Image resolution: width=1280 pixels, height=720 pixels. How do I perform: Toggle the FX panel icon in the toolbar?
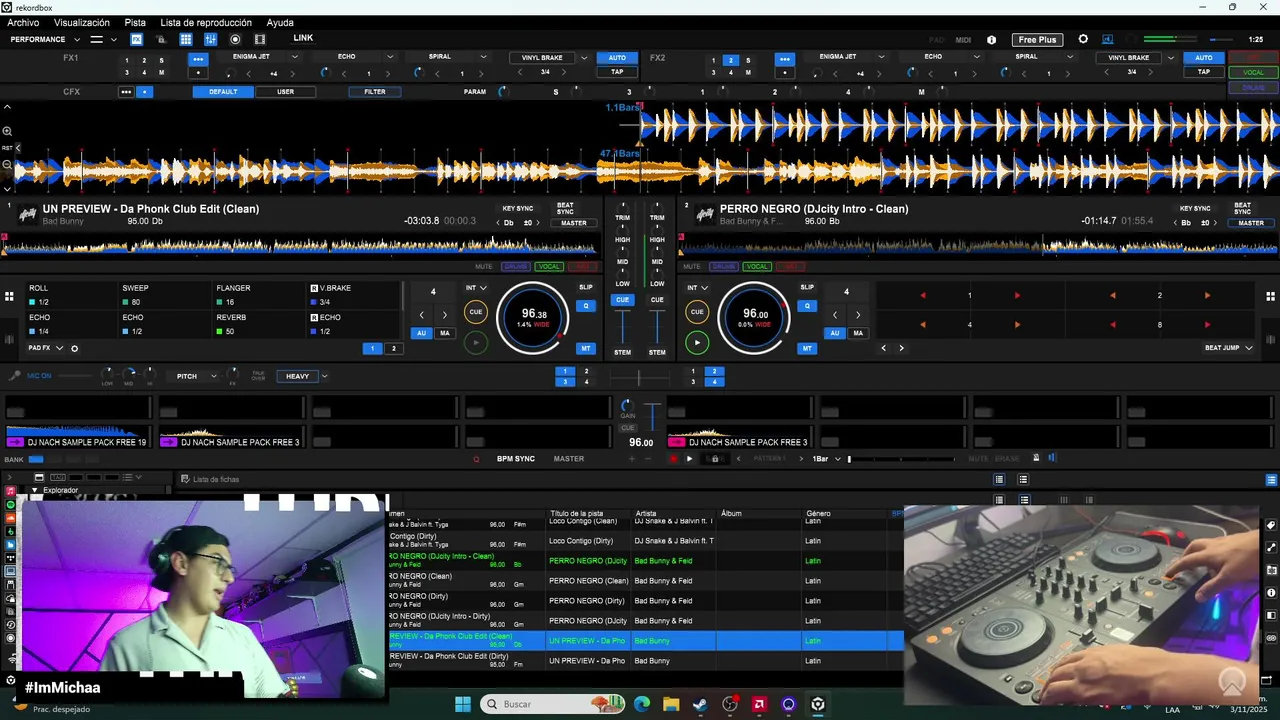click(x=137, y=39)
